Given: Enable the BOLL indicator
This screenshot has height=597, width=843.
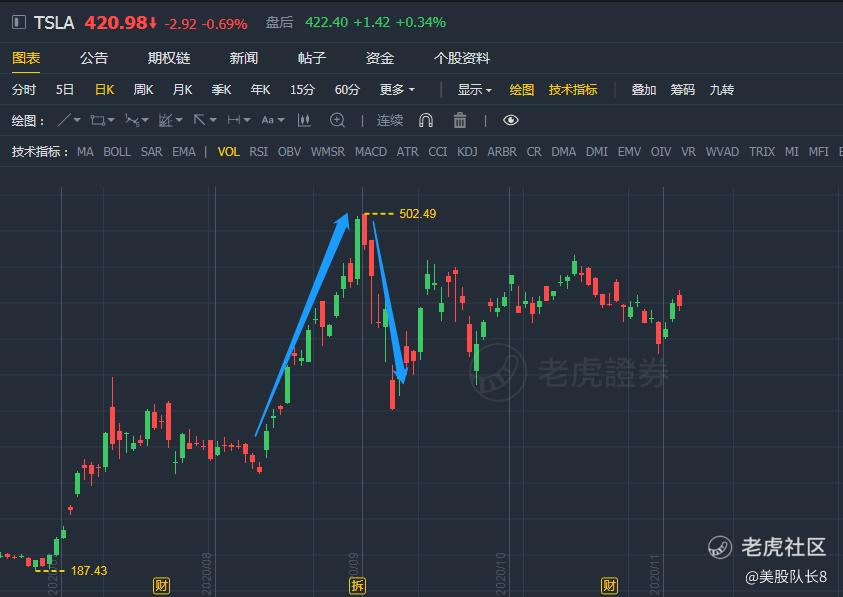Looking at the screenshot, I should click(x=117, y=152).
